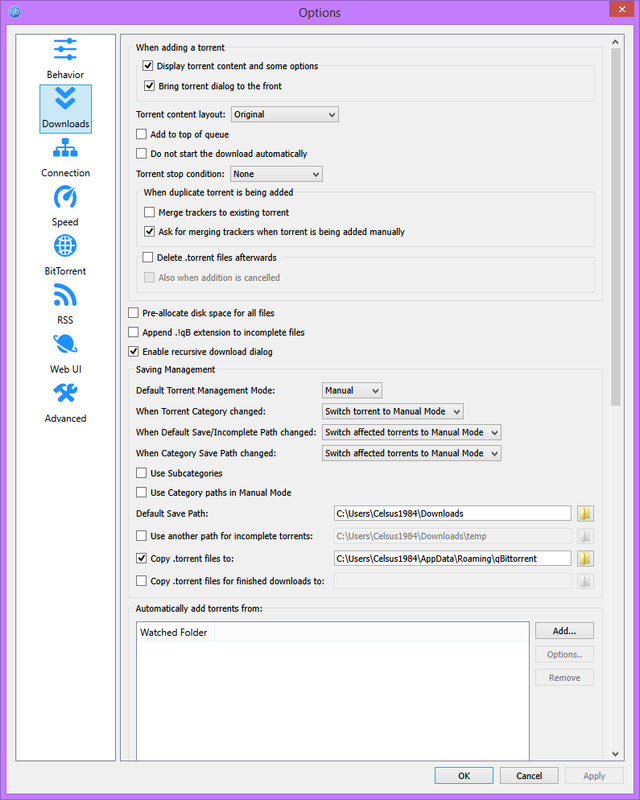Enable Merge trackers to existing torrent
The image size is (640, 800).
click(x=149, y=212)
